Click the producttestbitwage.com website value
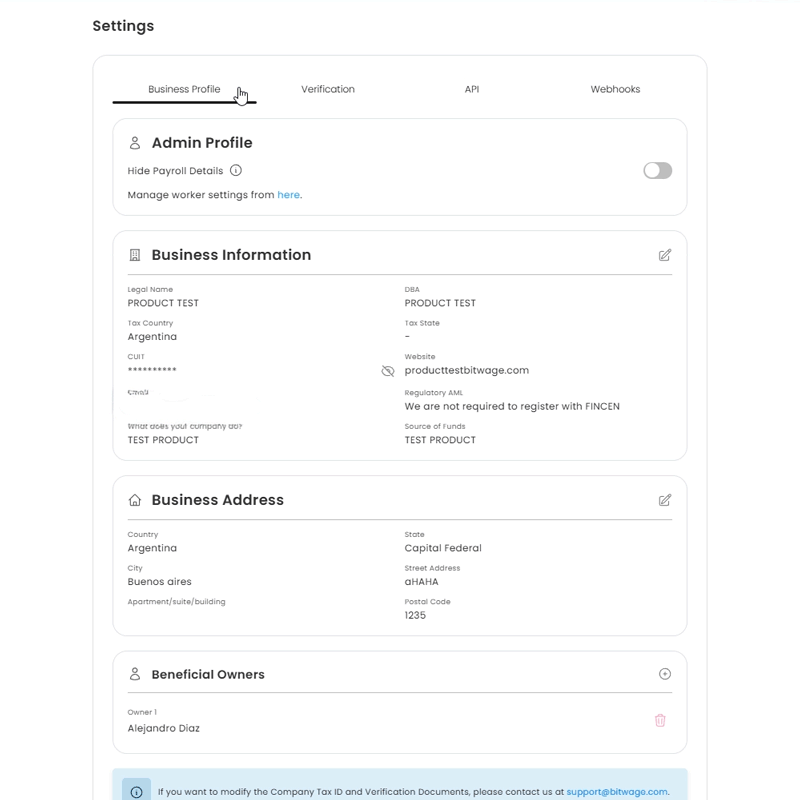Screen dimensions: 800x800 click(466, 370)
